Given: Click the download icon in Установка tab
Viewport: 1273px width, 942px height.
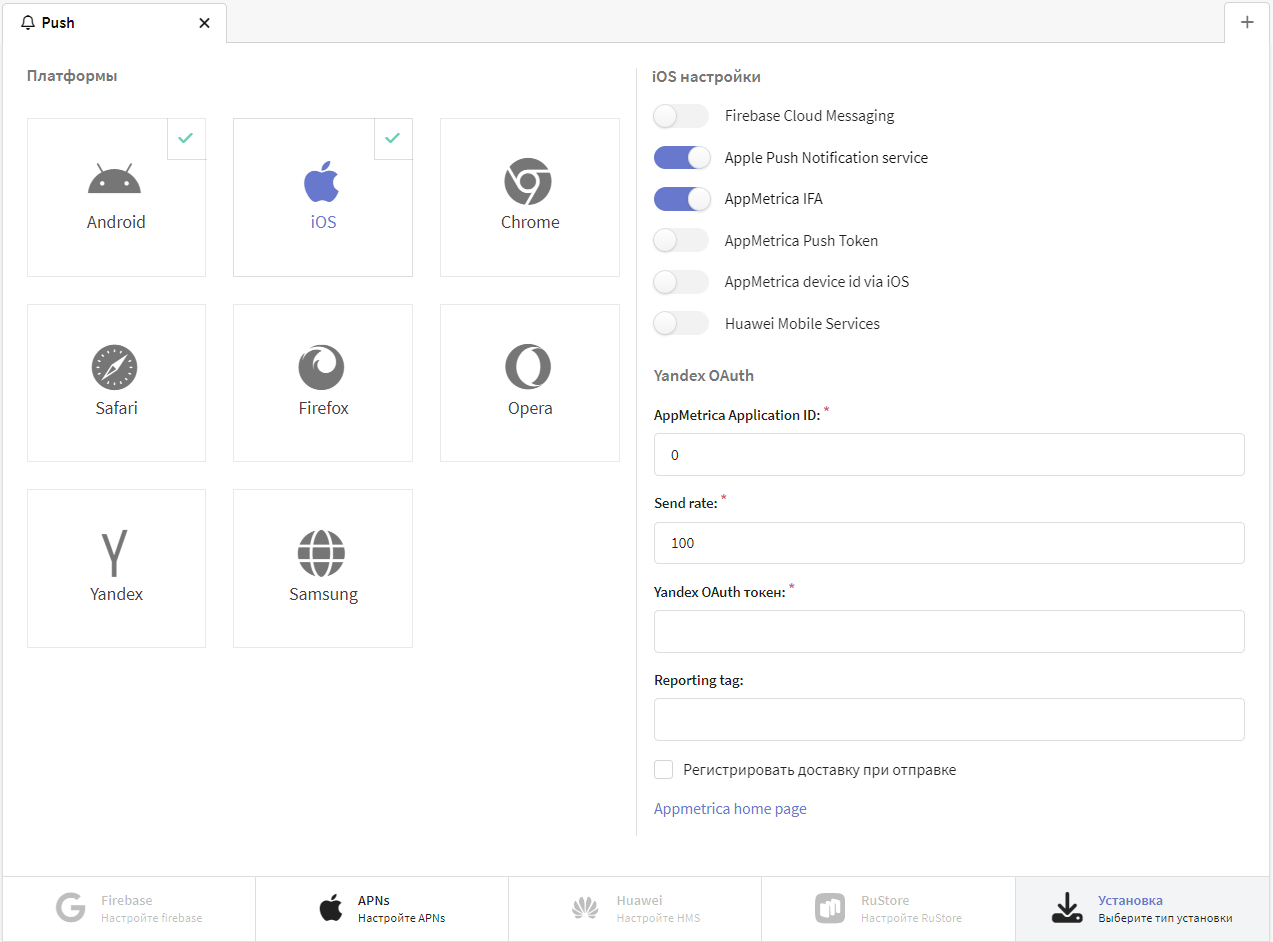Looking at the screenshot, I should tap(1067, 908).
